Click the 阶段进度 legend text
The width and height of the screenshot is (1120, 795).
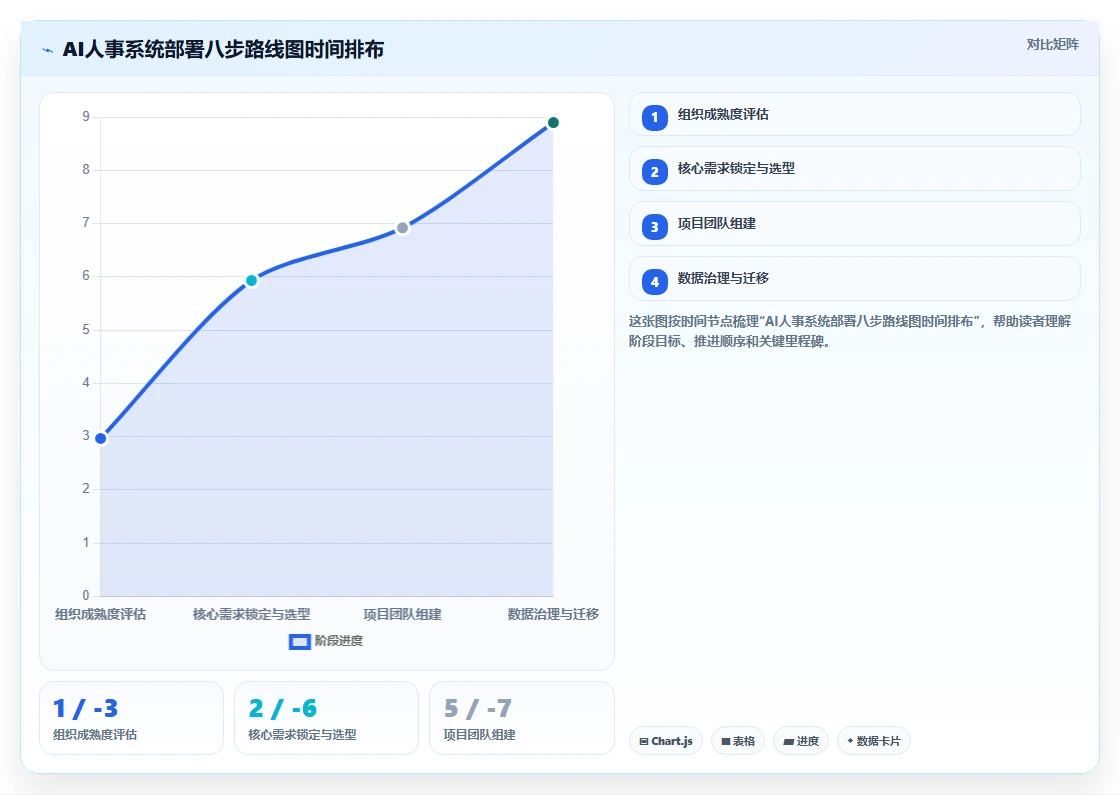pos(339,641)
